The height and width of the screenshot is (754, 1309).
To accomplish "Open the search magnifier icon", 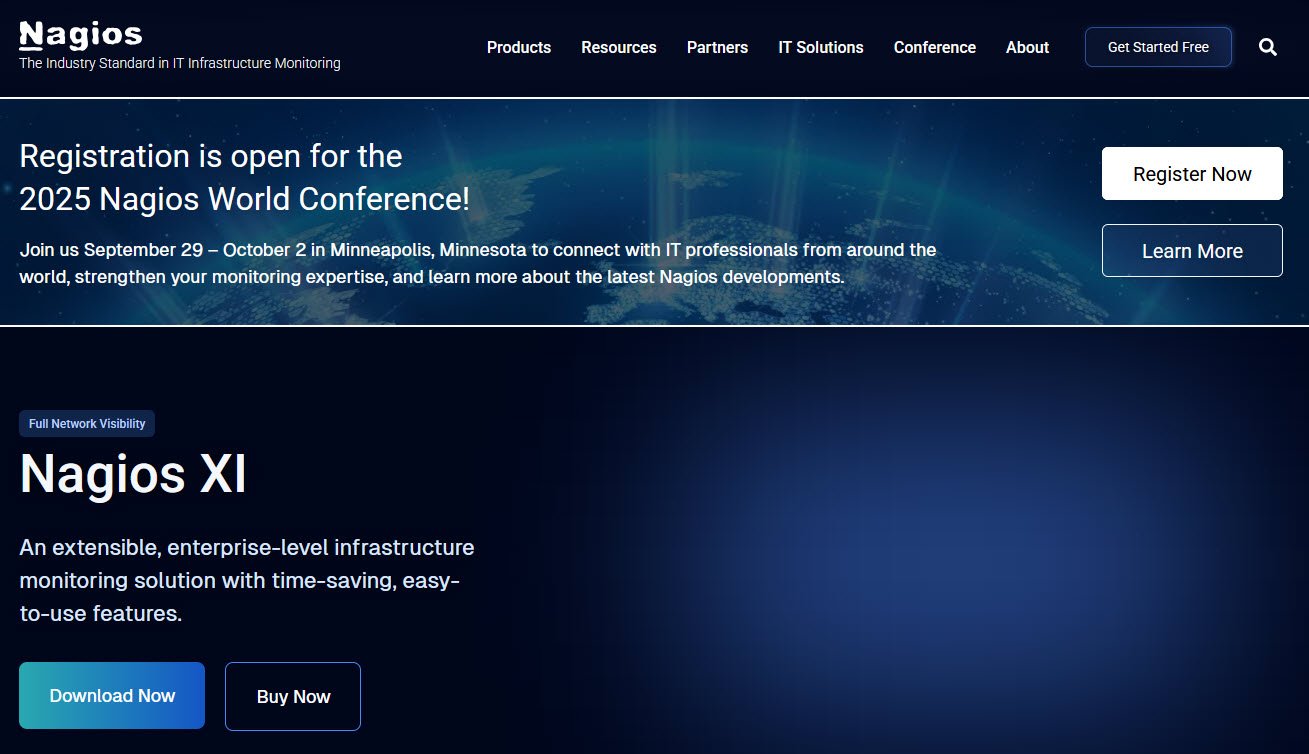I will point(1267,47).
